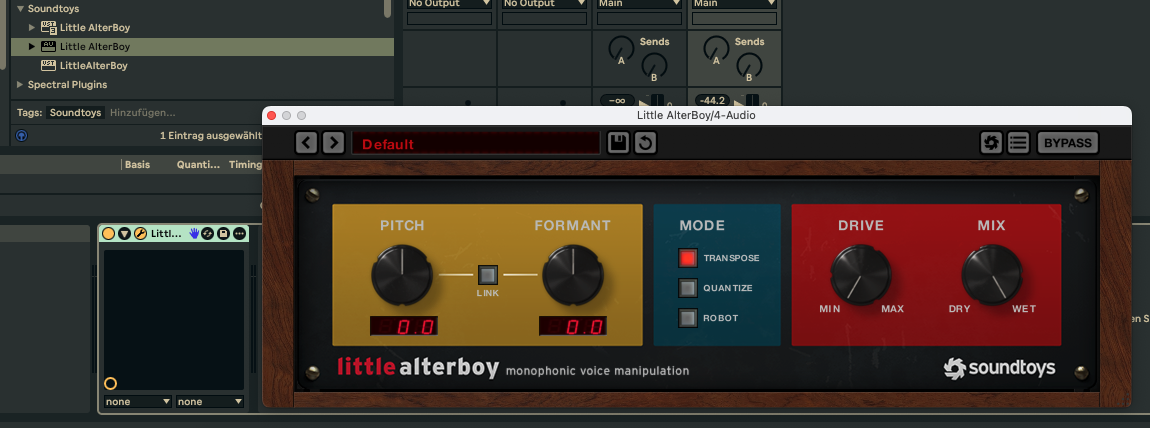
Task: Save device preset via disk icon
Action: 224,234
